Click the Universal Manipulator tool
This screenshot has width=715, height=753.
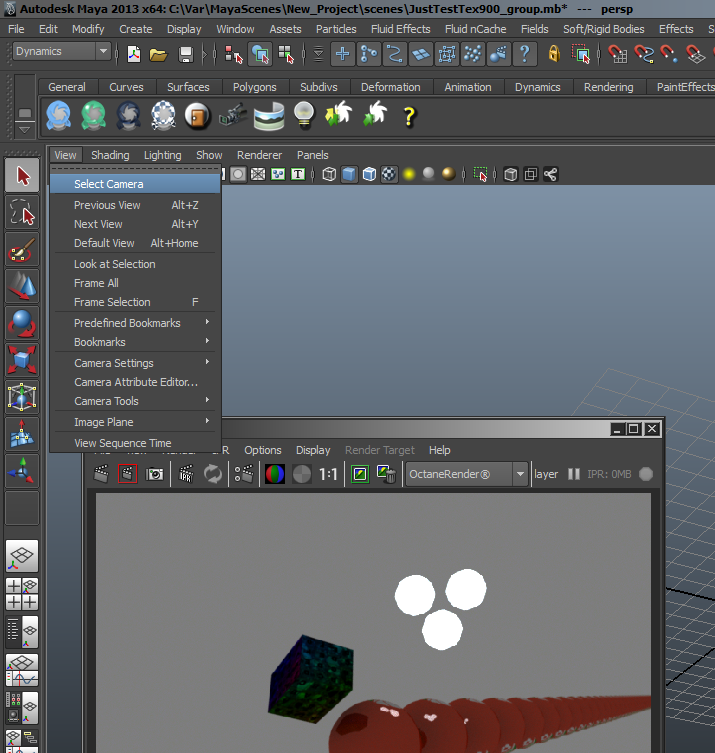[x=22, y=397]
